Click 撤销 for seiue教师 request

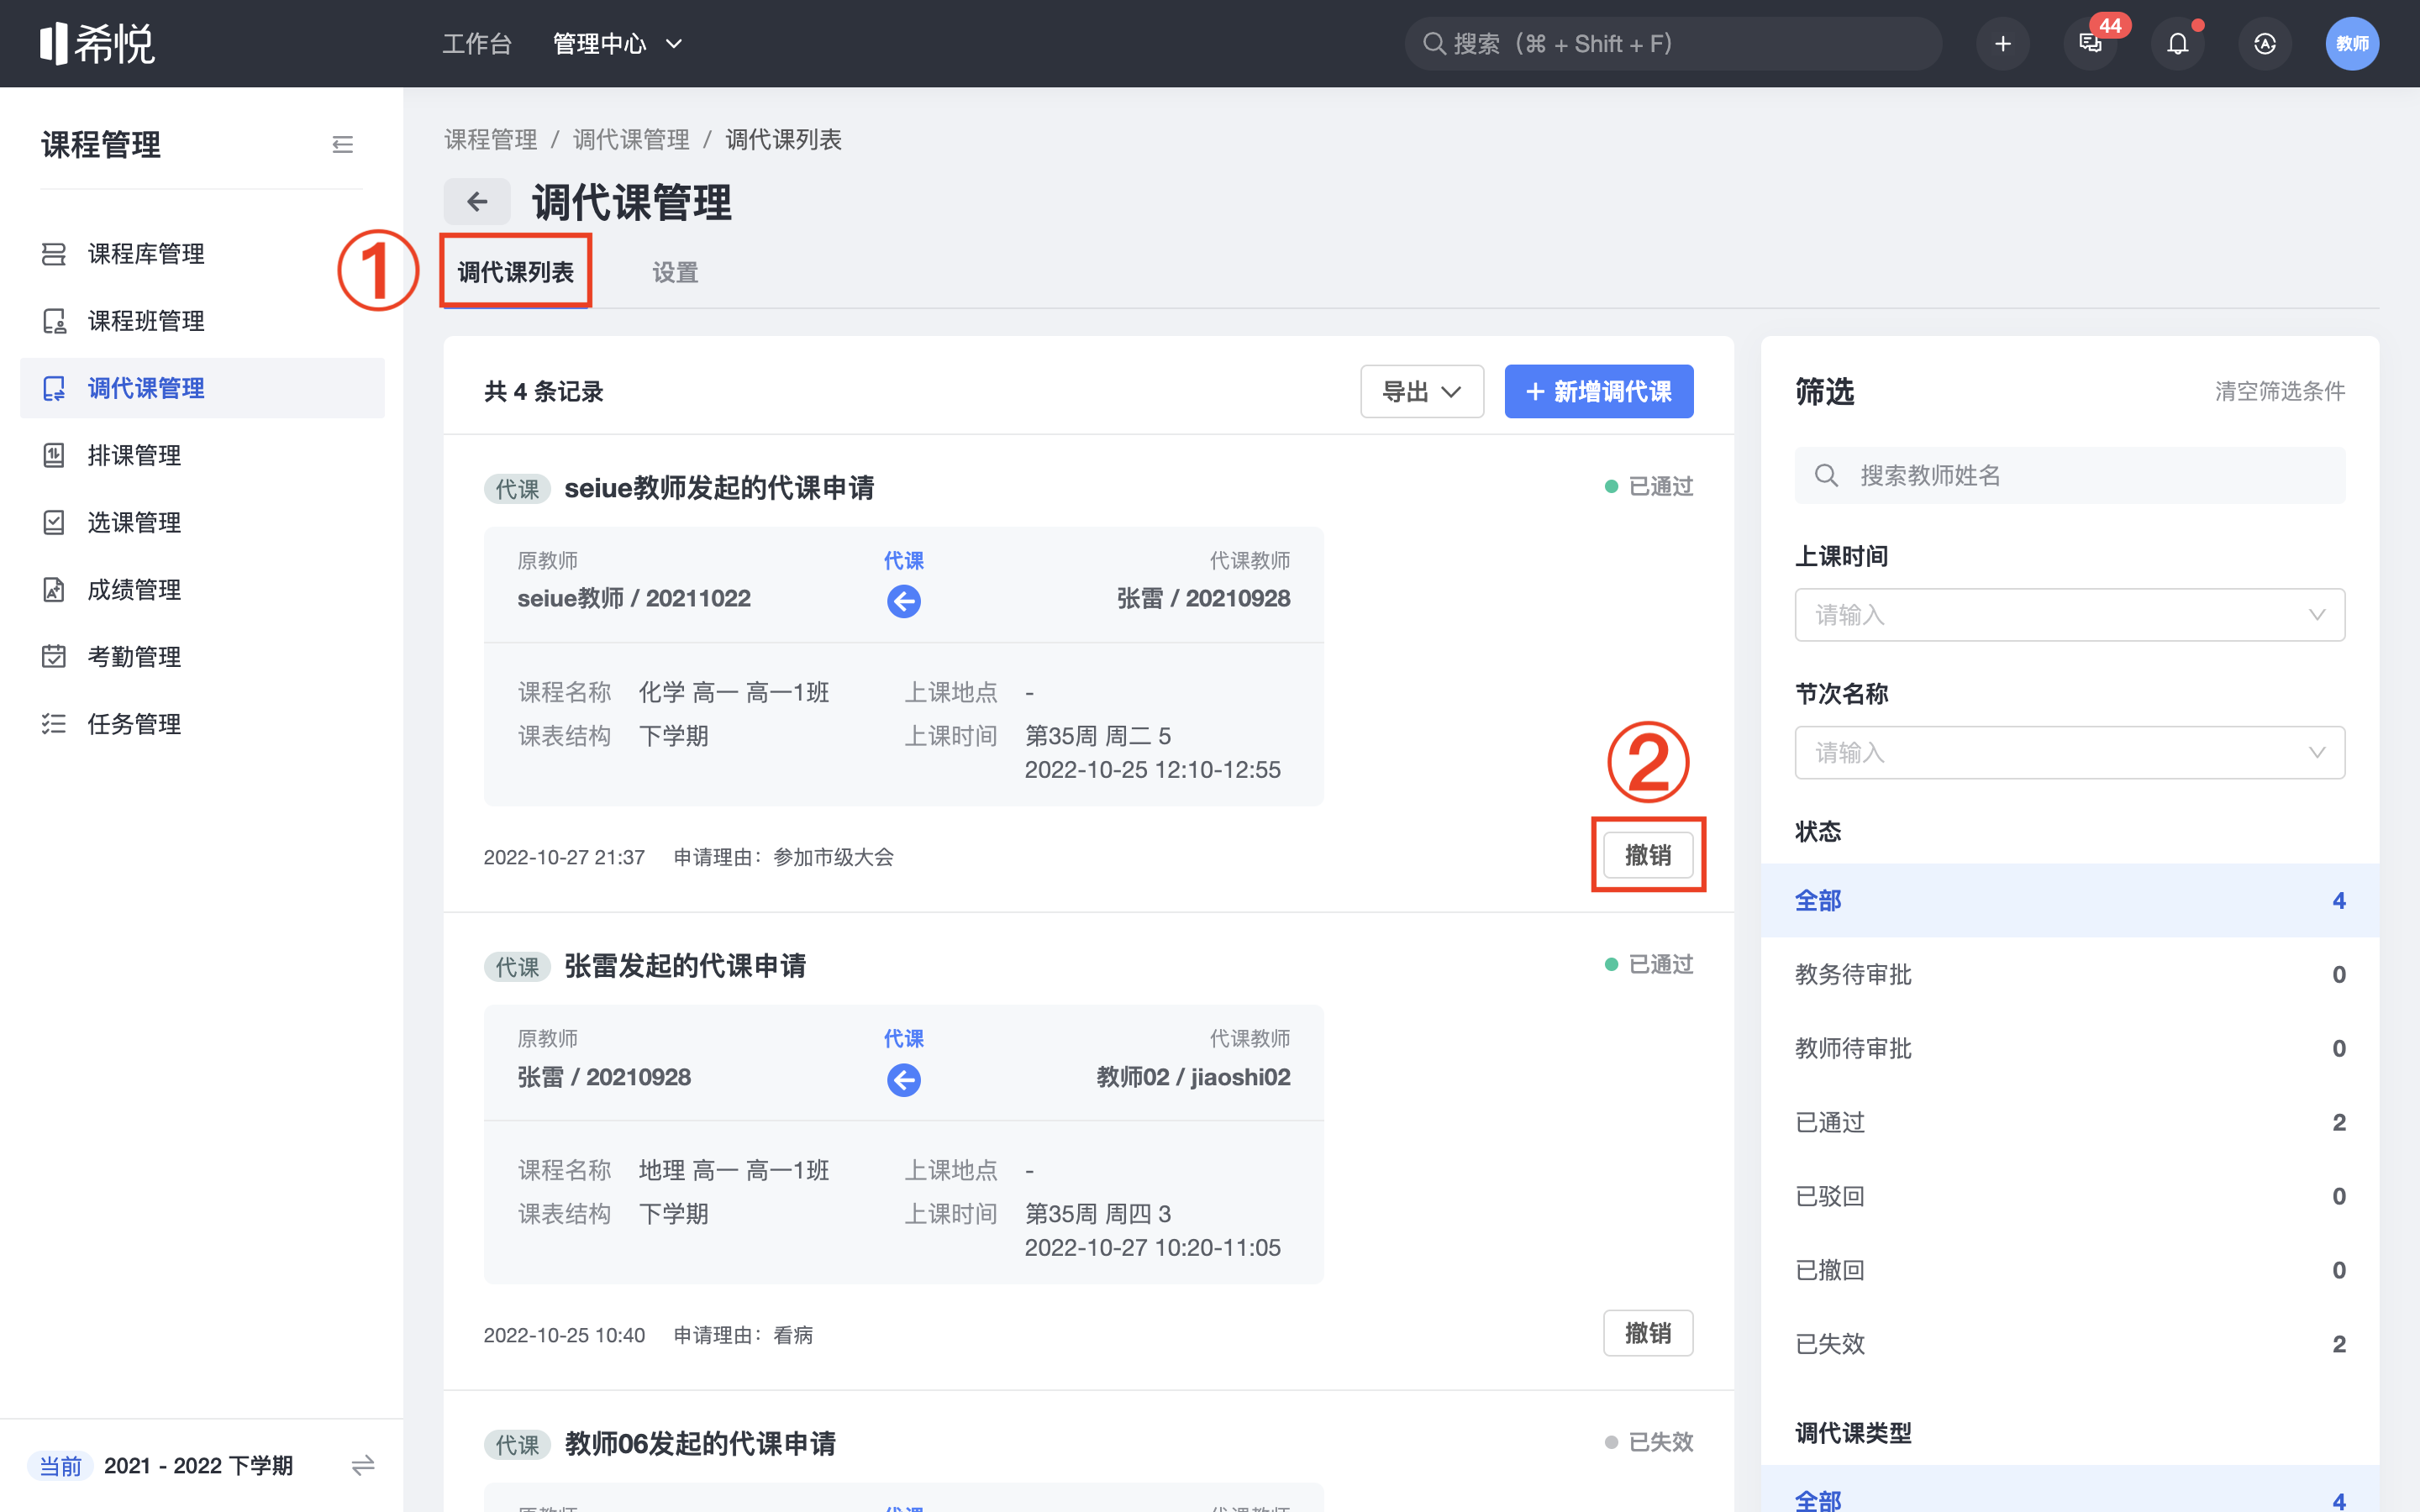click(x=1648, y=855)
